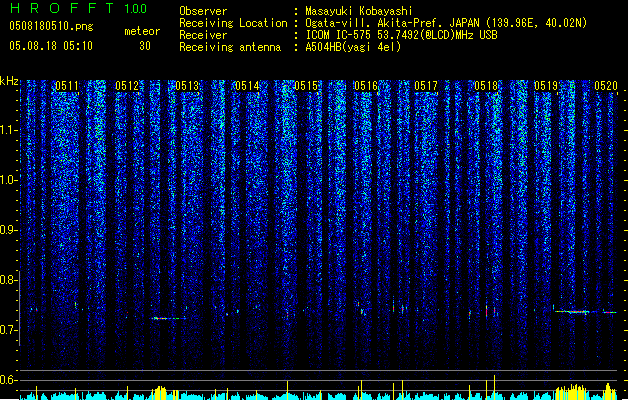Click the yellow signal burst under 0520
This screenshot has height=400, width=629.
point(610,392)
